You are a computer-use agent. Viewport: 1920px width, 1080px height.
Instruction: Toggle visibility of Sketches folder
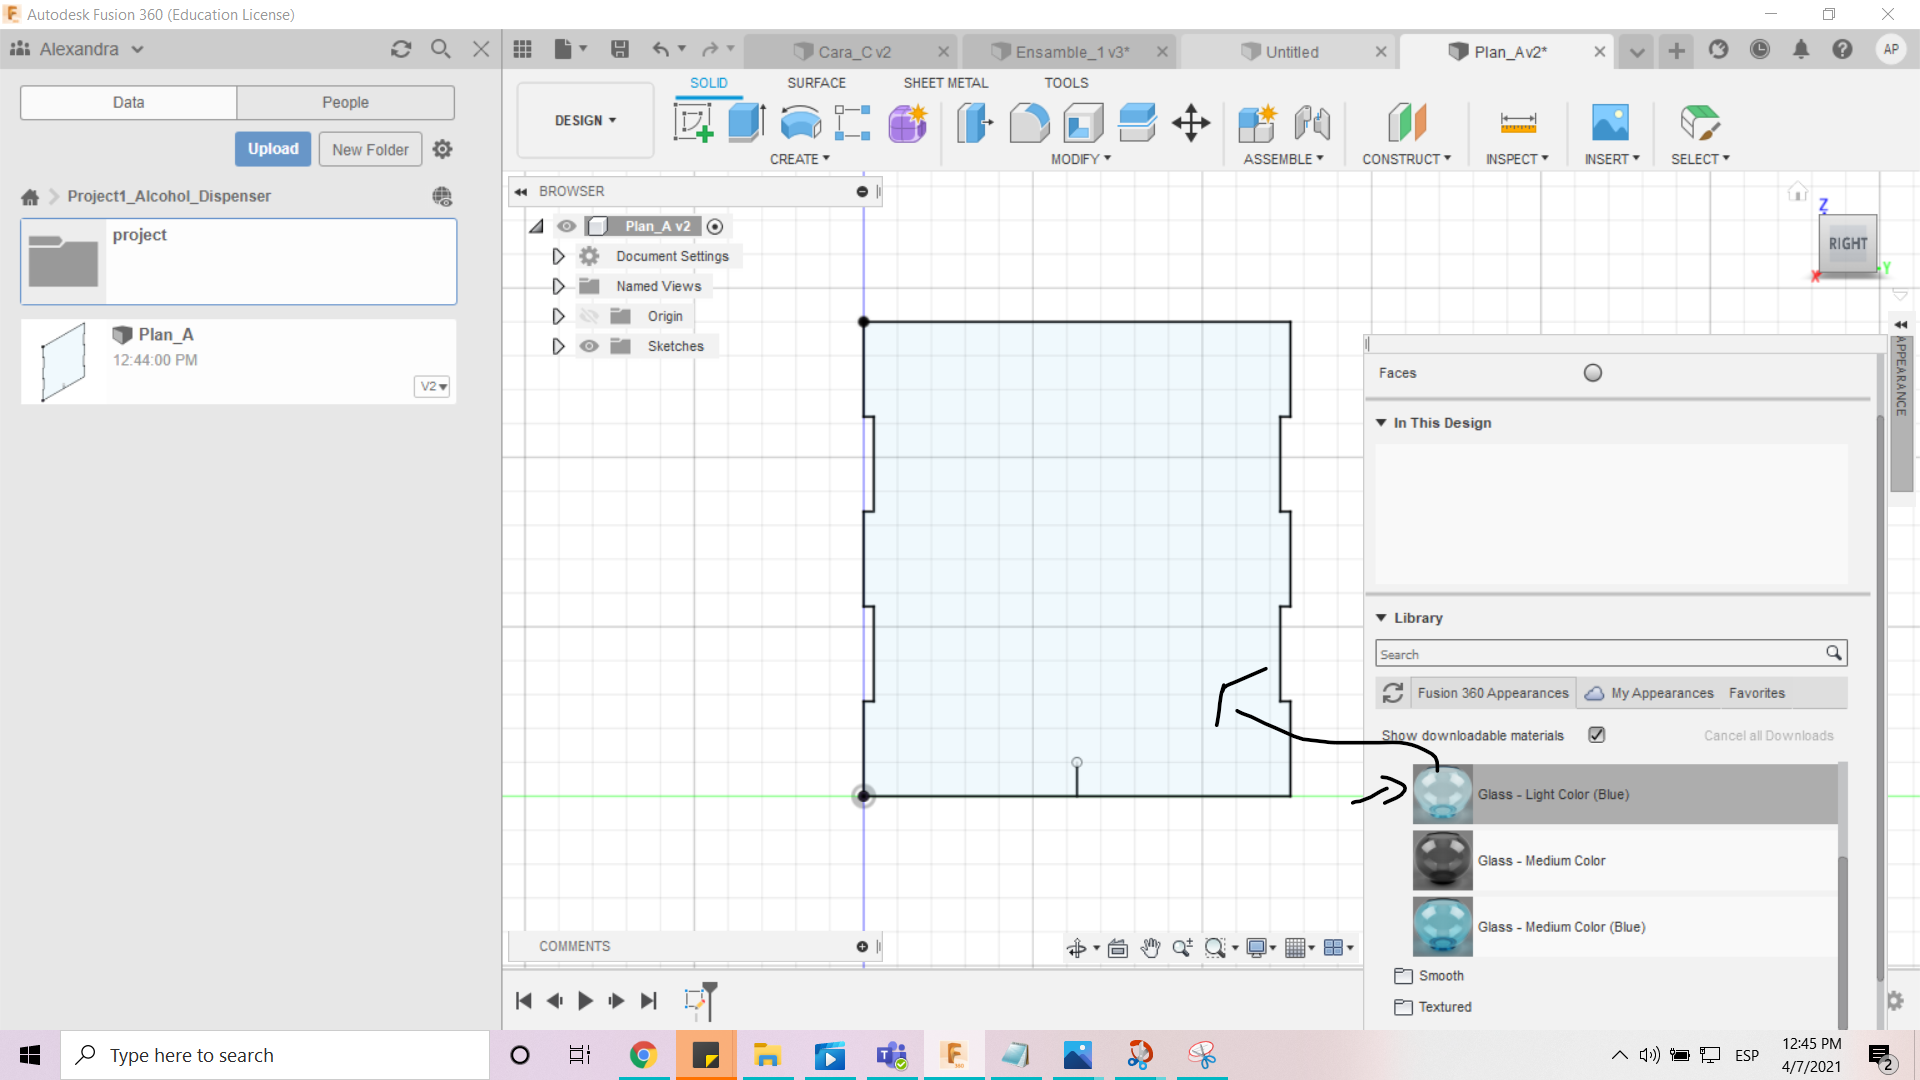tap(589, 346)
